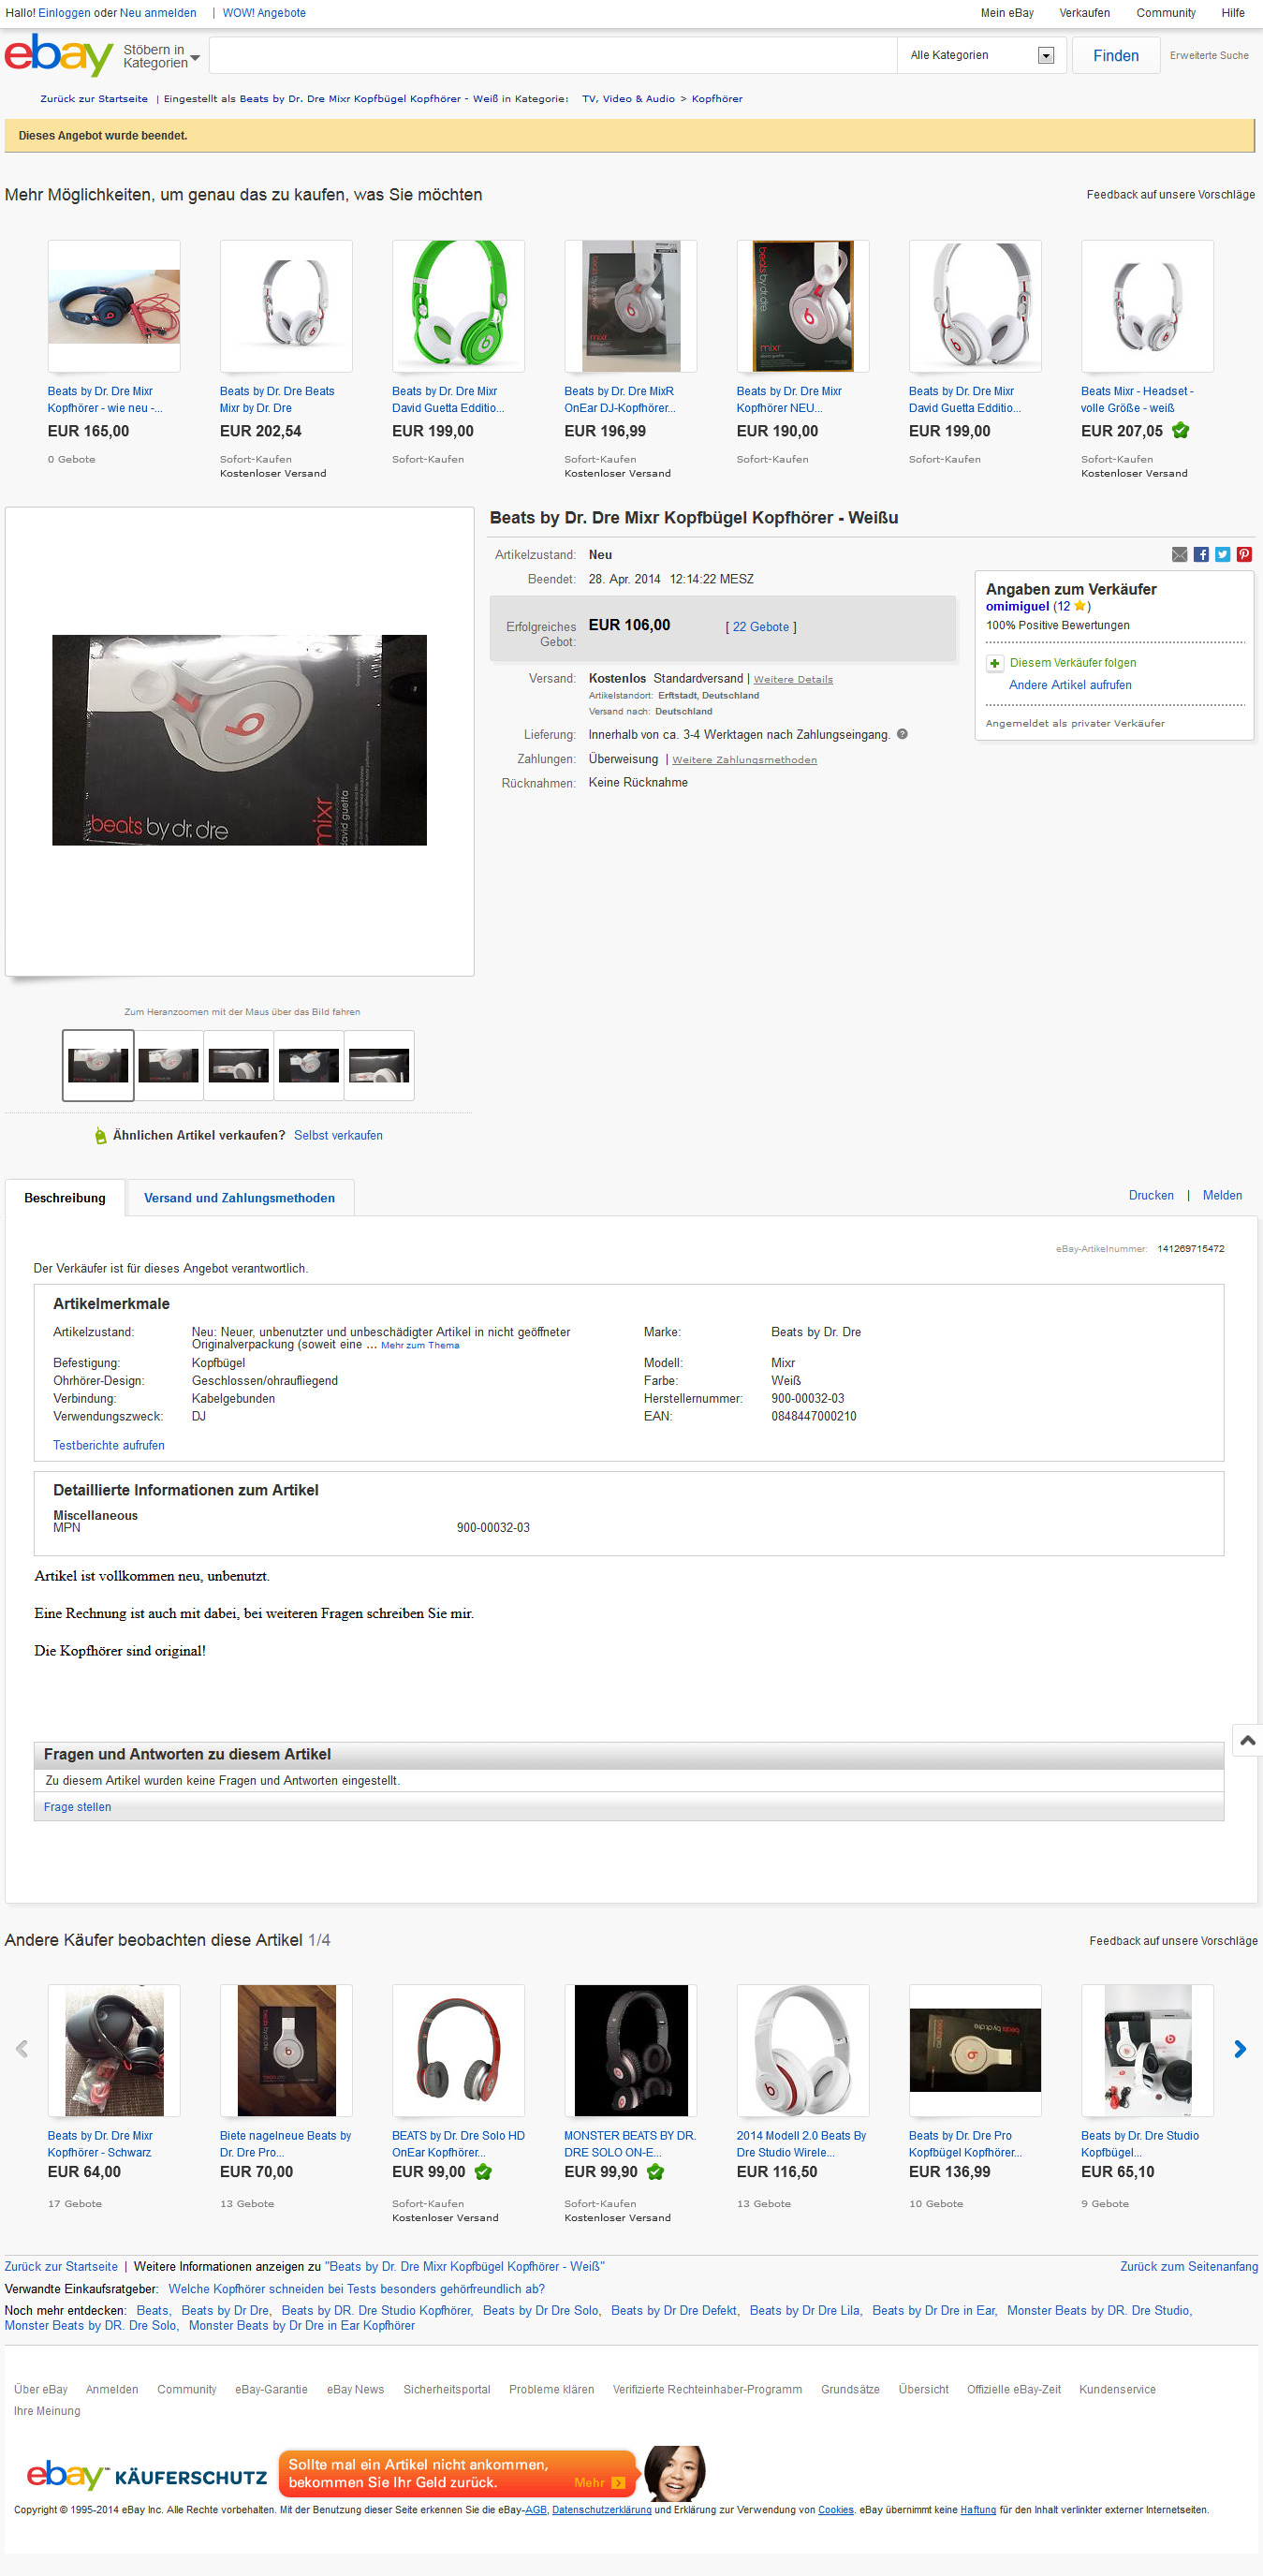The width and height of the screenshot is (1263, 2576).
Task: Click Diesem Verkäufer folgen
Action: (x=1072, y=663)
